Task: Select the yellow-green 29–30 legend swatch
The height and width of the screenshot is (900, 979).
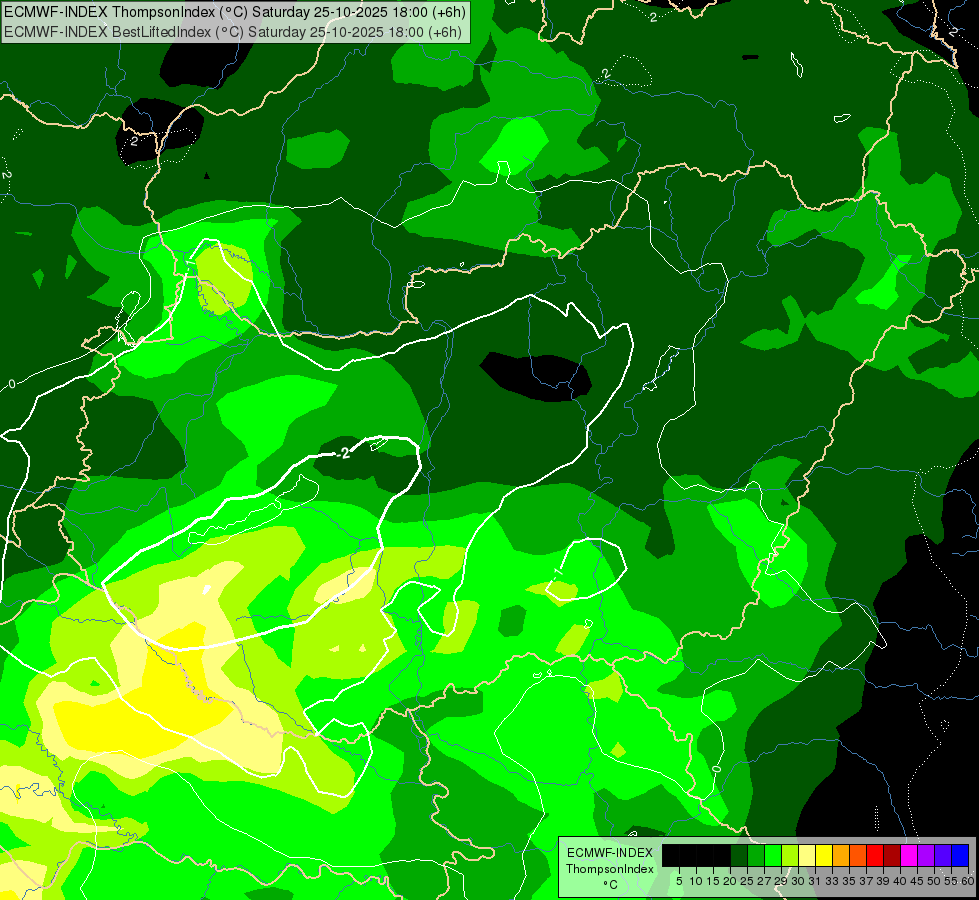Action: (790, 855)
